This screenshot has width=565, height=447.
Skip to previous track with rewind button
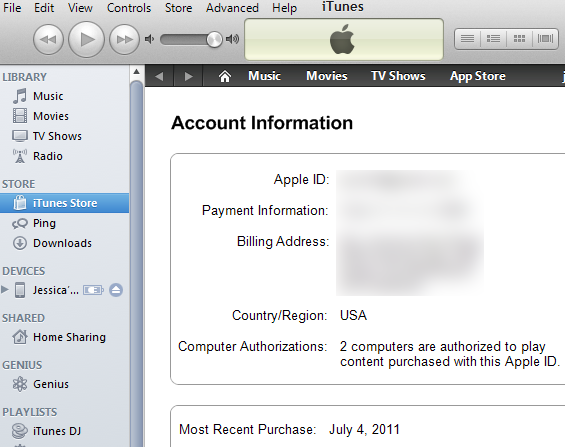click(48, 39)
